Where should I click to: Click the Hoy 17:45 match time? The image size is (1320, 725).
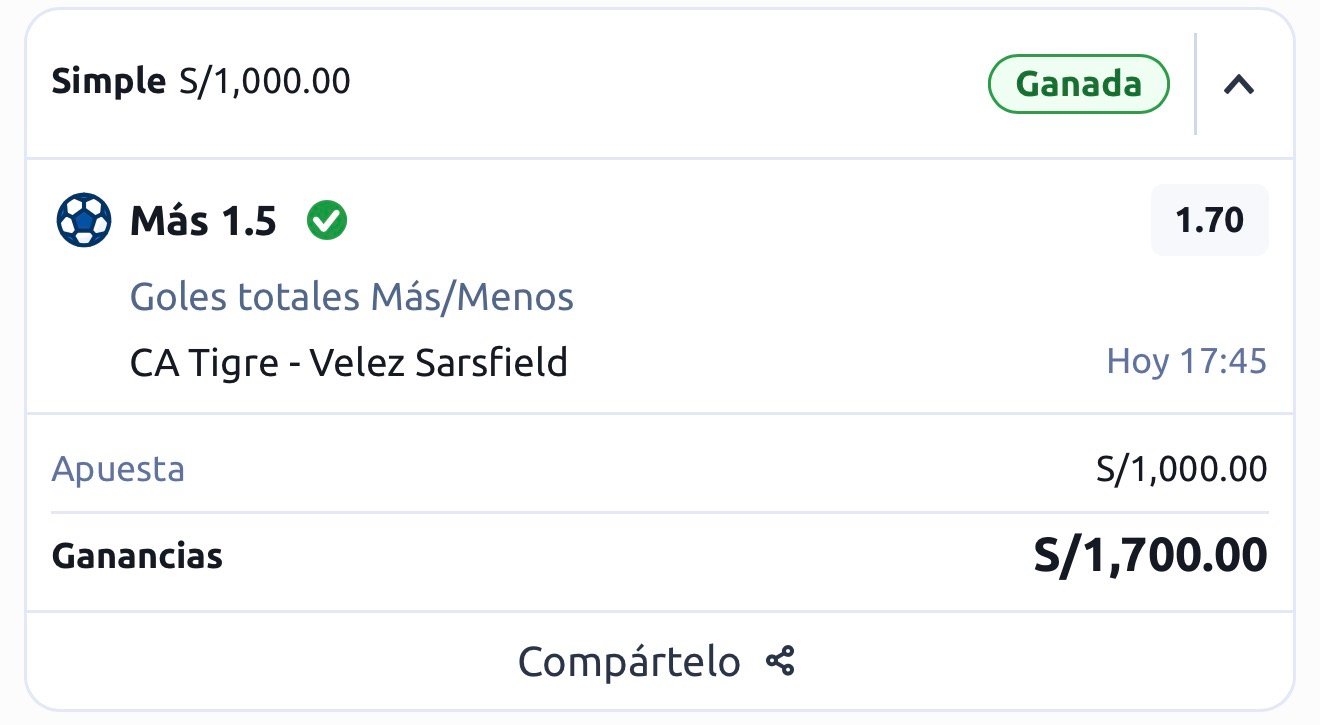[x=1188, y=362]
